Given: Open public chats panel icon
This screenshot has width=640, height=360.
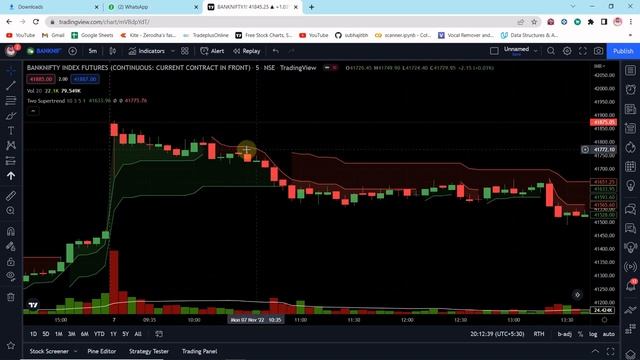Looking at the screenshot, I should tap(630, 209).
